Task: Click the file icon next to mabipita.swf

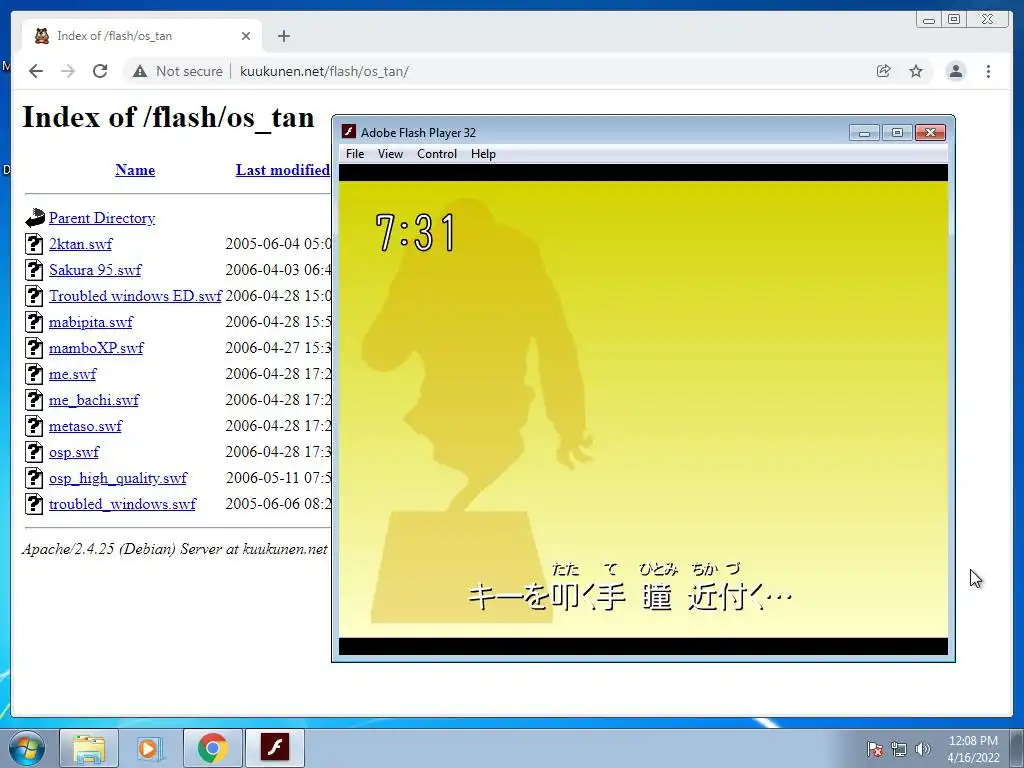Action: [x=35, y=322]
